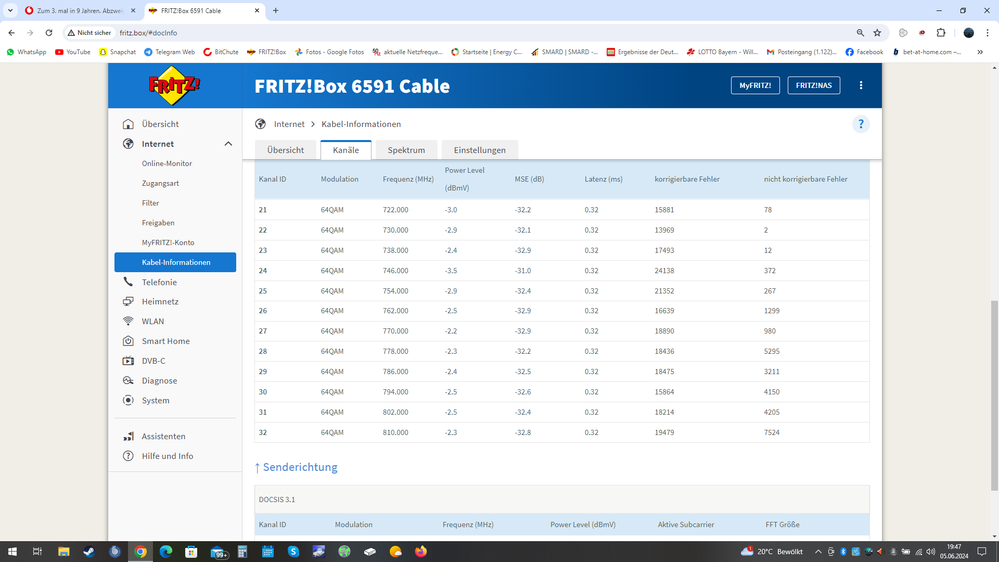Screen dimensions: 999x562
Task: Open the browser tab search dropdown
Action: tap(11, 11)
